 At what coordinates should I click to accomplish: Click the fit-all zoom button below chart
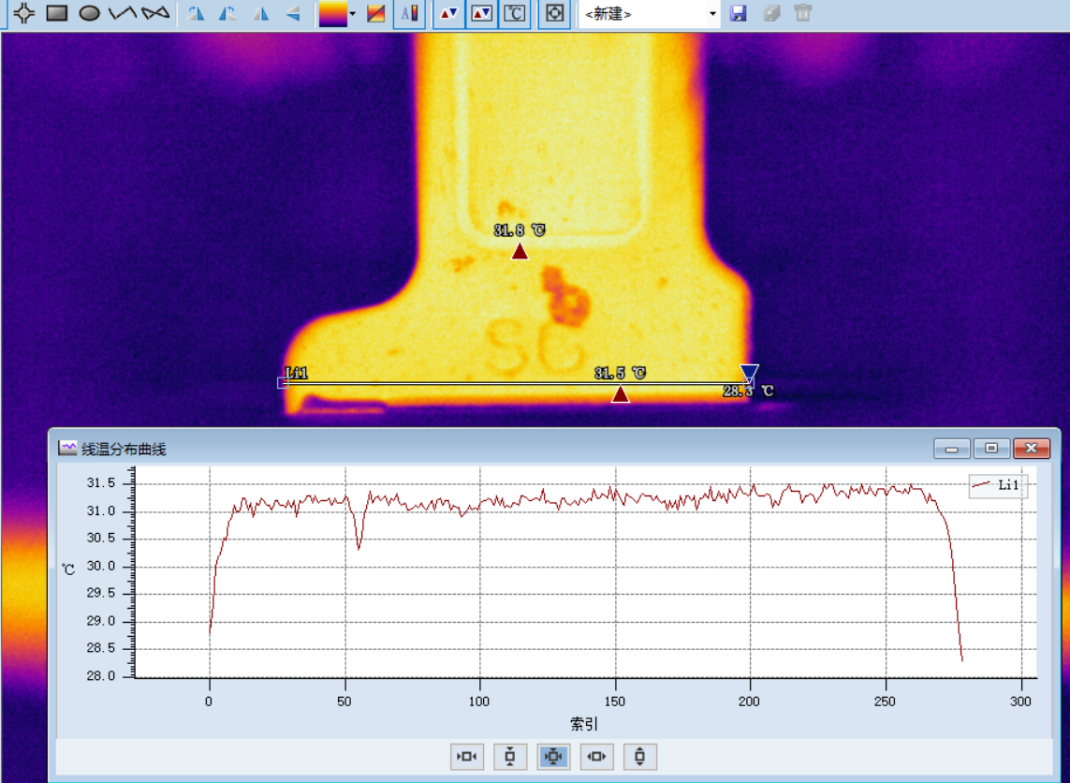(x=553, y=756)
